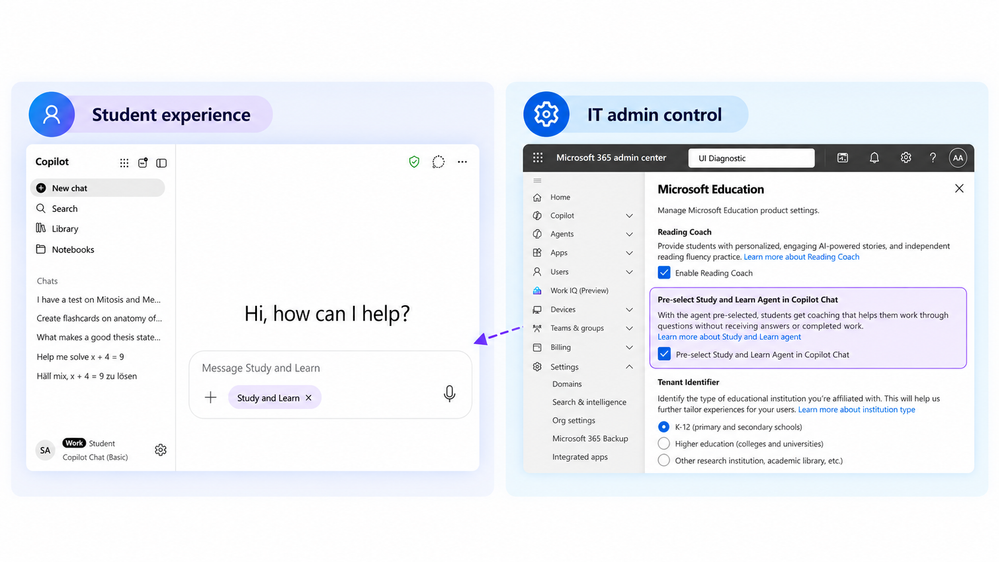This screenshot has height=562, width=999.
Task: Expand the Devices chevron in admin navigation
Action: pos(629,310)
